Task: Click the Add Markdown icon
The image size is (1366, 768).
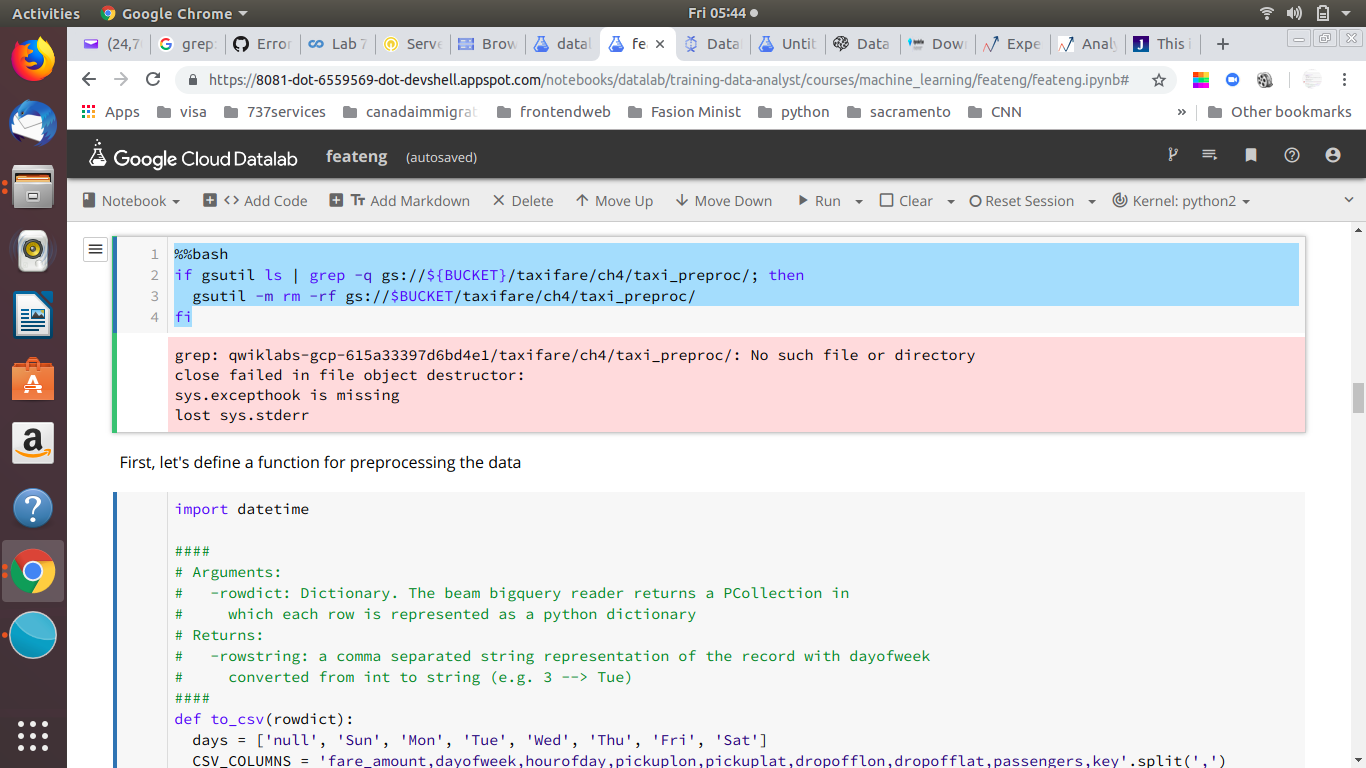Action: pyautogui.click(x=338, y=200)
